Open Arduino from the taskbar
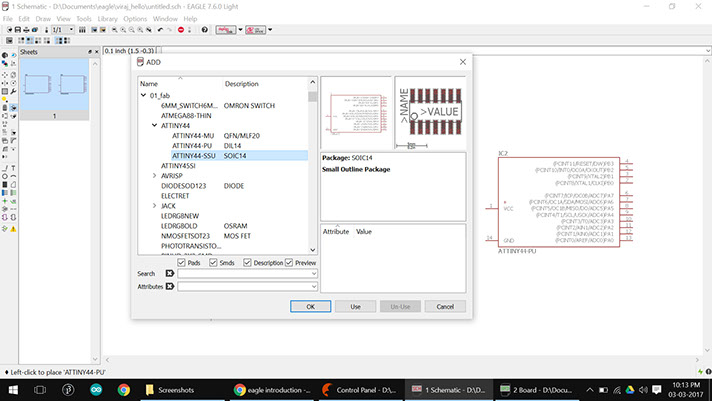This screenshot has width=712, height=401. (96, 390)
